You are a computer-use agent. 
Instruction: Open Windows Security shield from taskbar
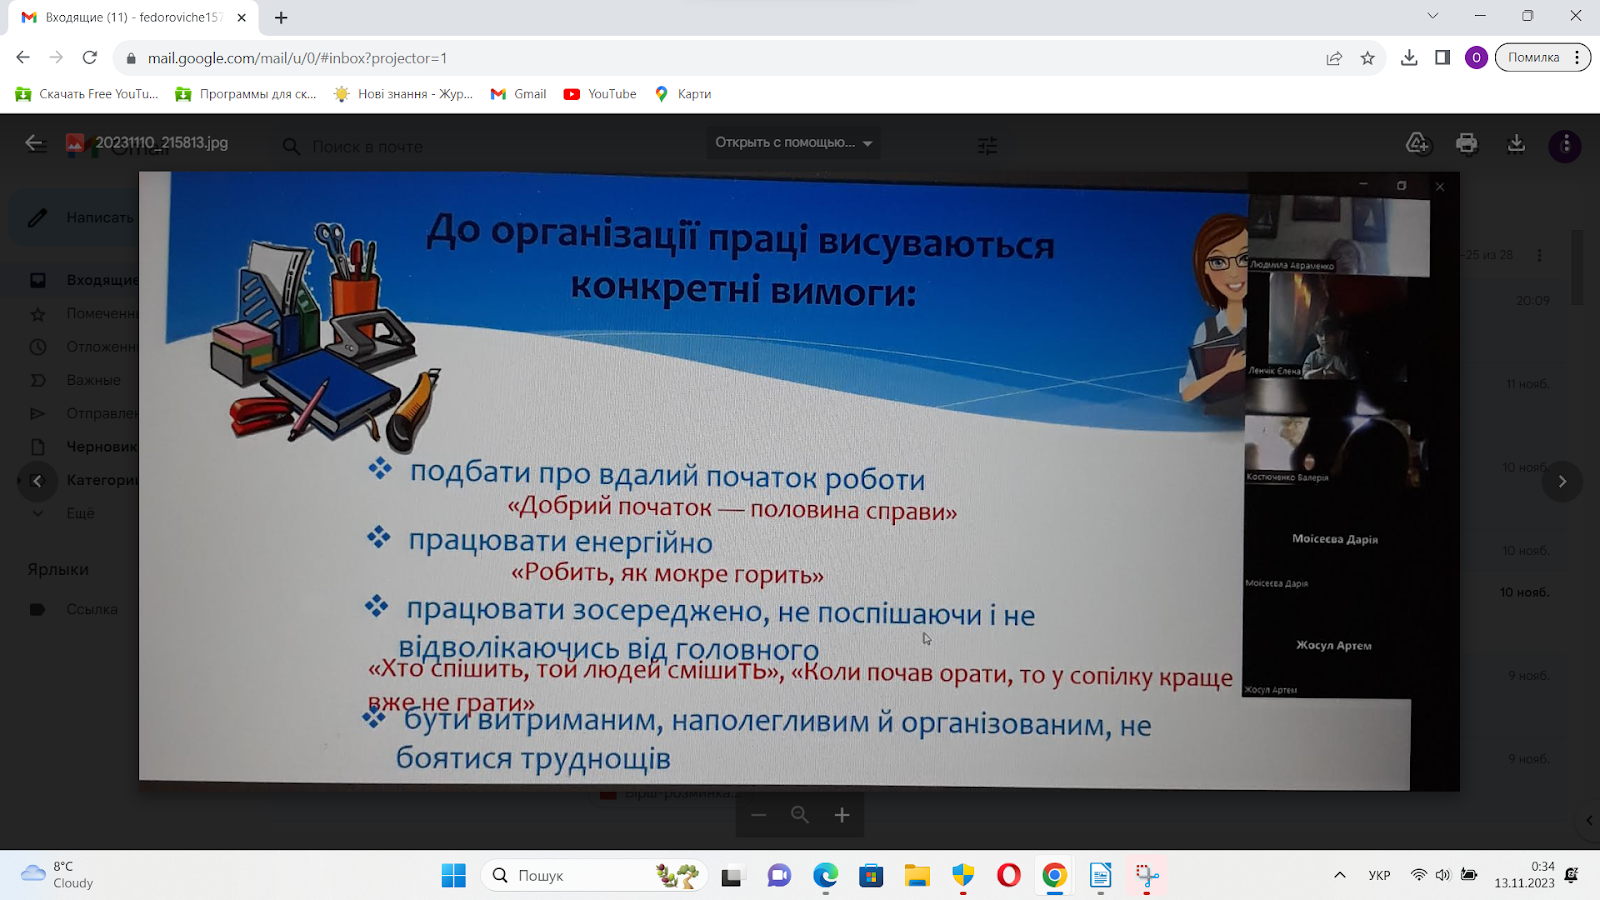(x=963, y=876)
